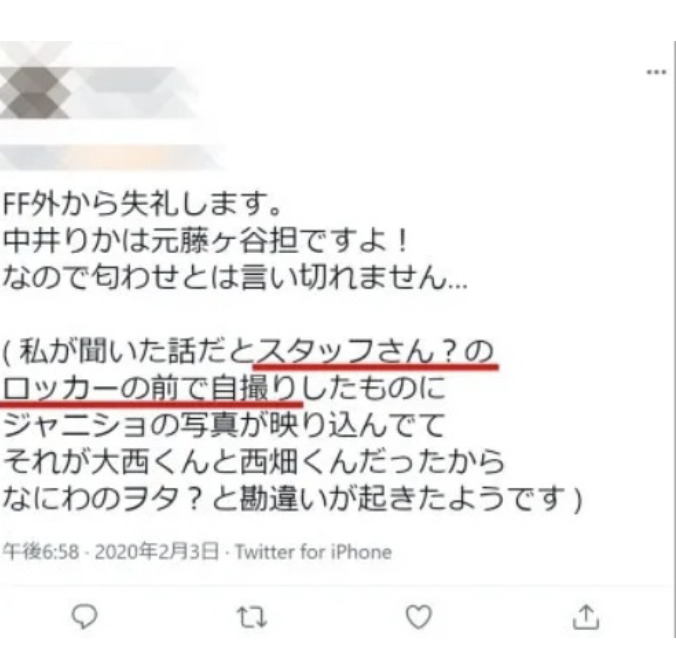The width and height of the screenshot is (676, 652).
Task: Click the 午後6:58 timestamp
Action: click(x=41, y=552)
